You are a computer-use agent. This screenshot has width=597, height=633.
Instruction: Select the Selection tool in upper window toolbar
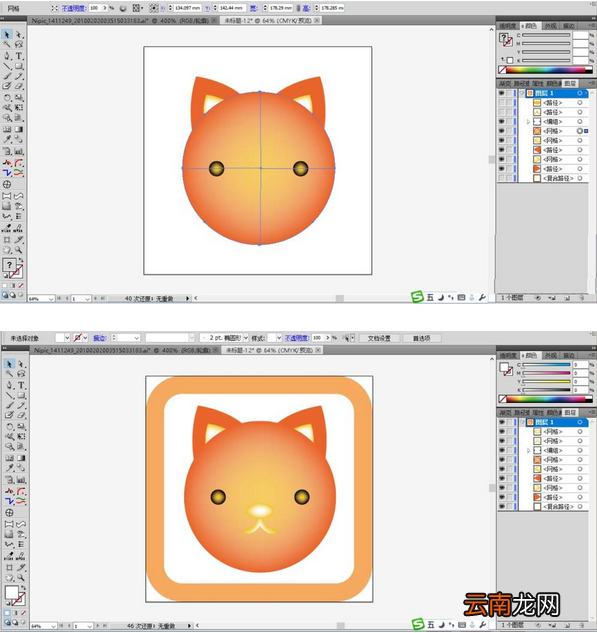click(7, 35)
